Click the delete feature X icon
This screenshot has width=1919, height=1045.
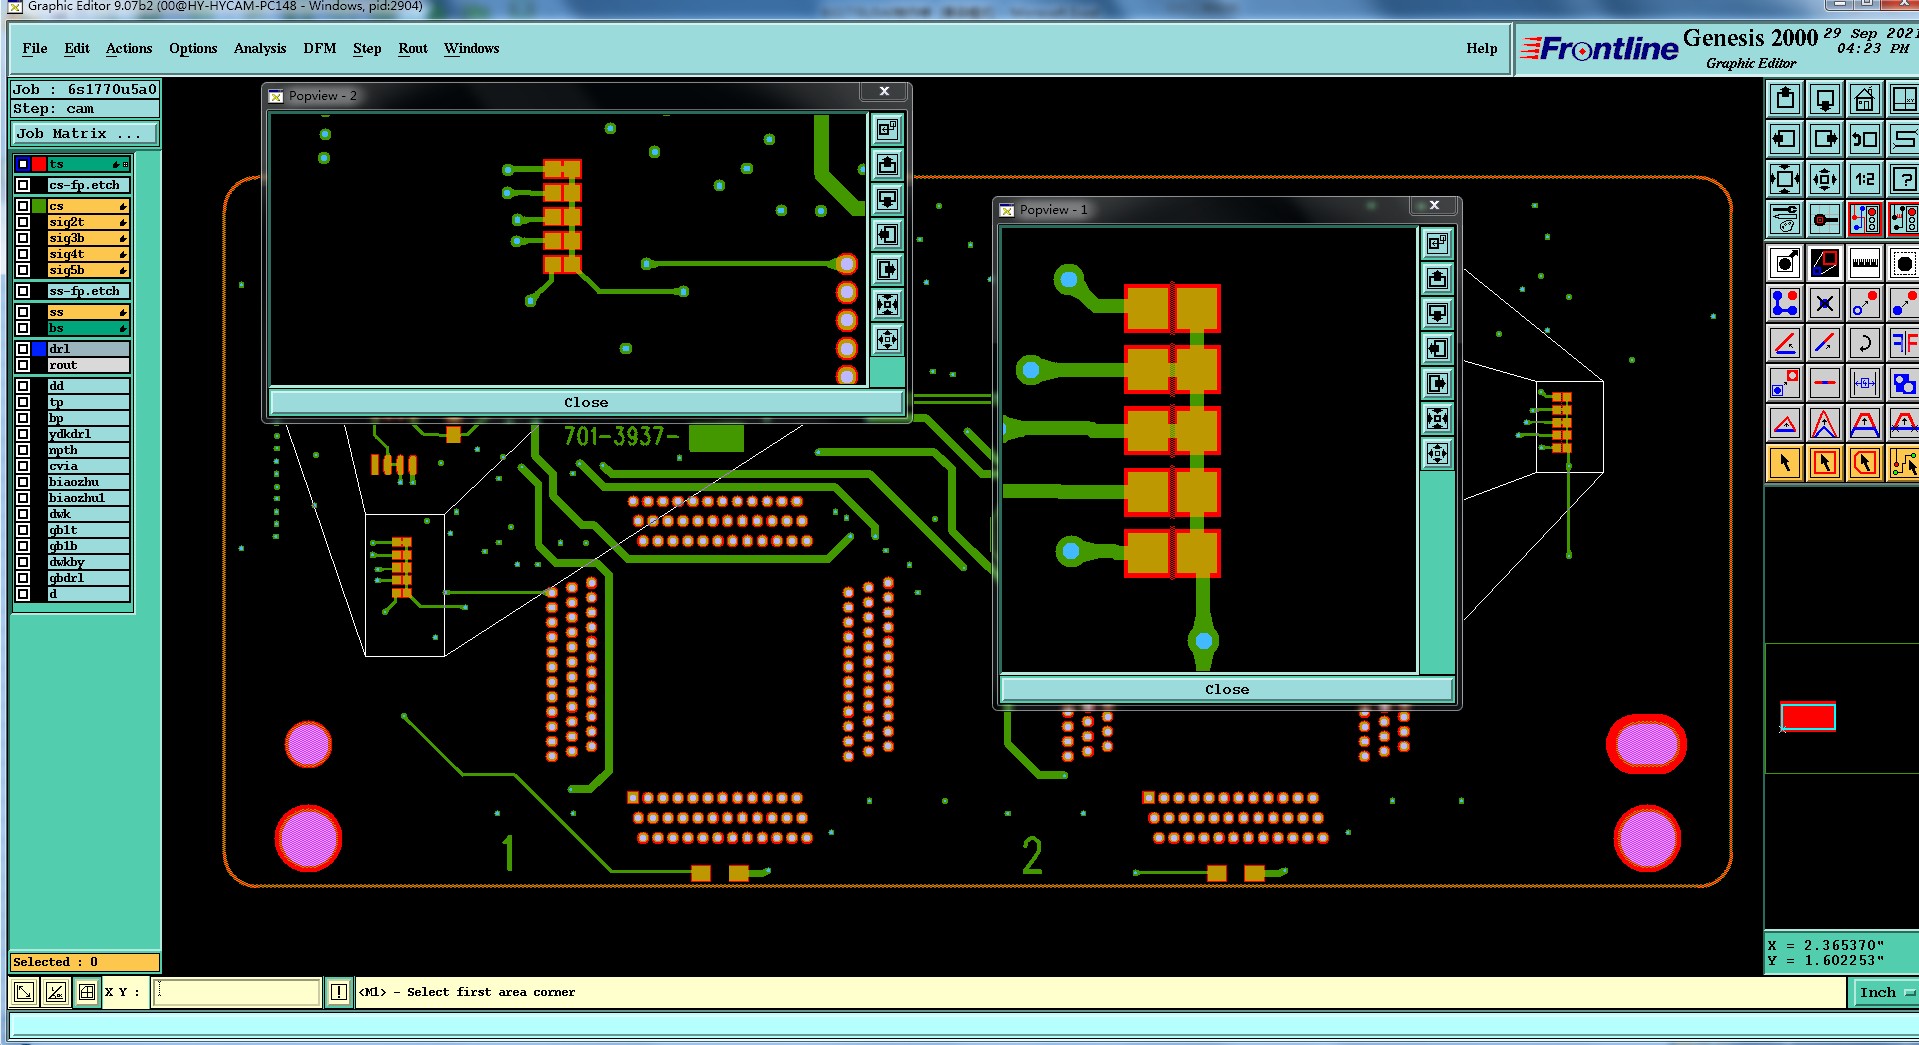pyautogui.click(x=1825, y=303)
